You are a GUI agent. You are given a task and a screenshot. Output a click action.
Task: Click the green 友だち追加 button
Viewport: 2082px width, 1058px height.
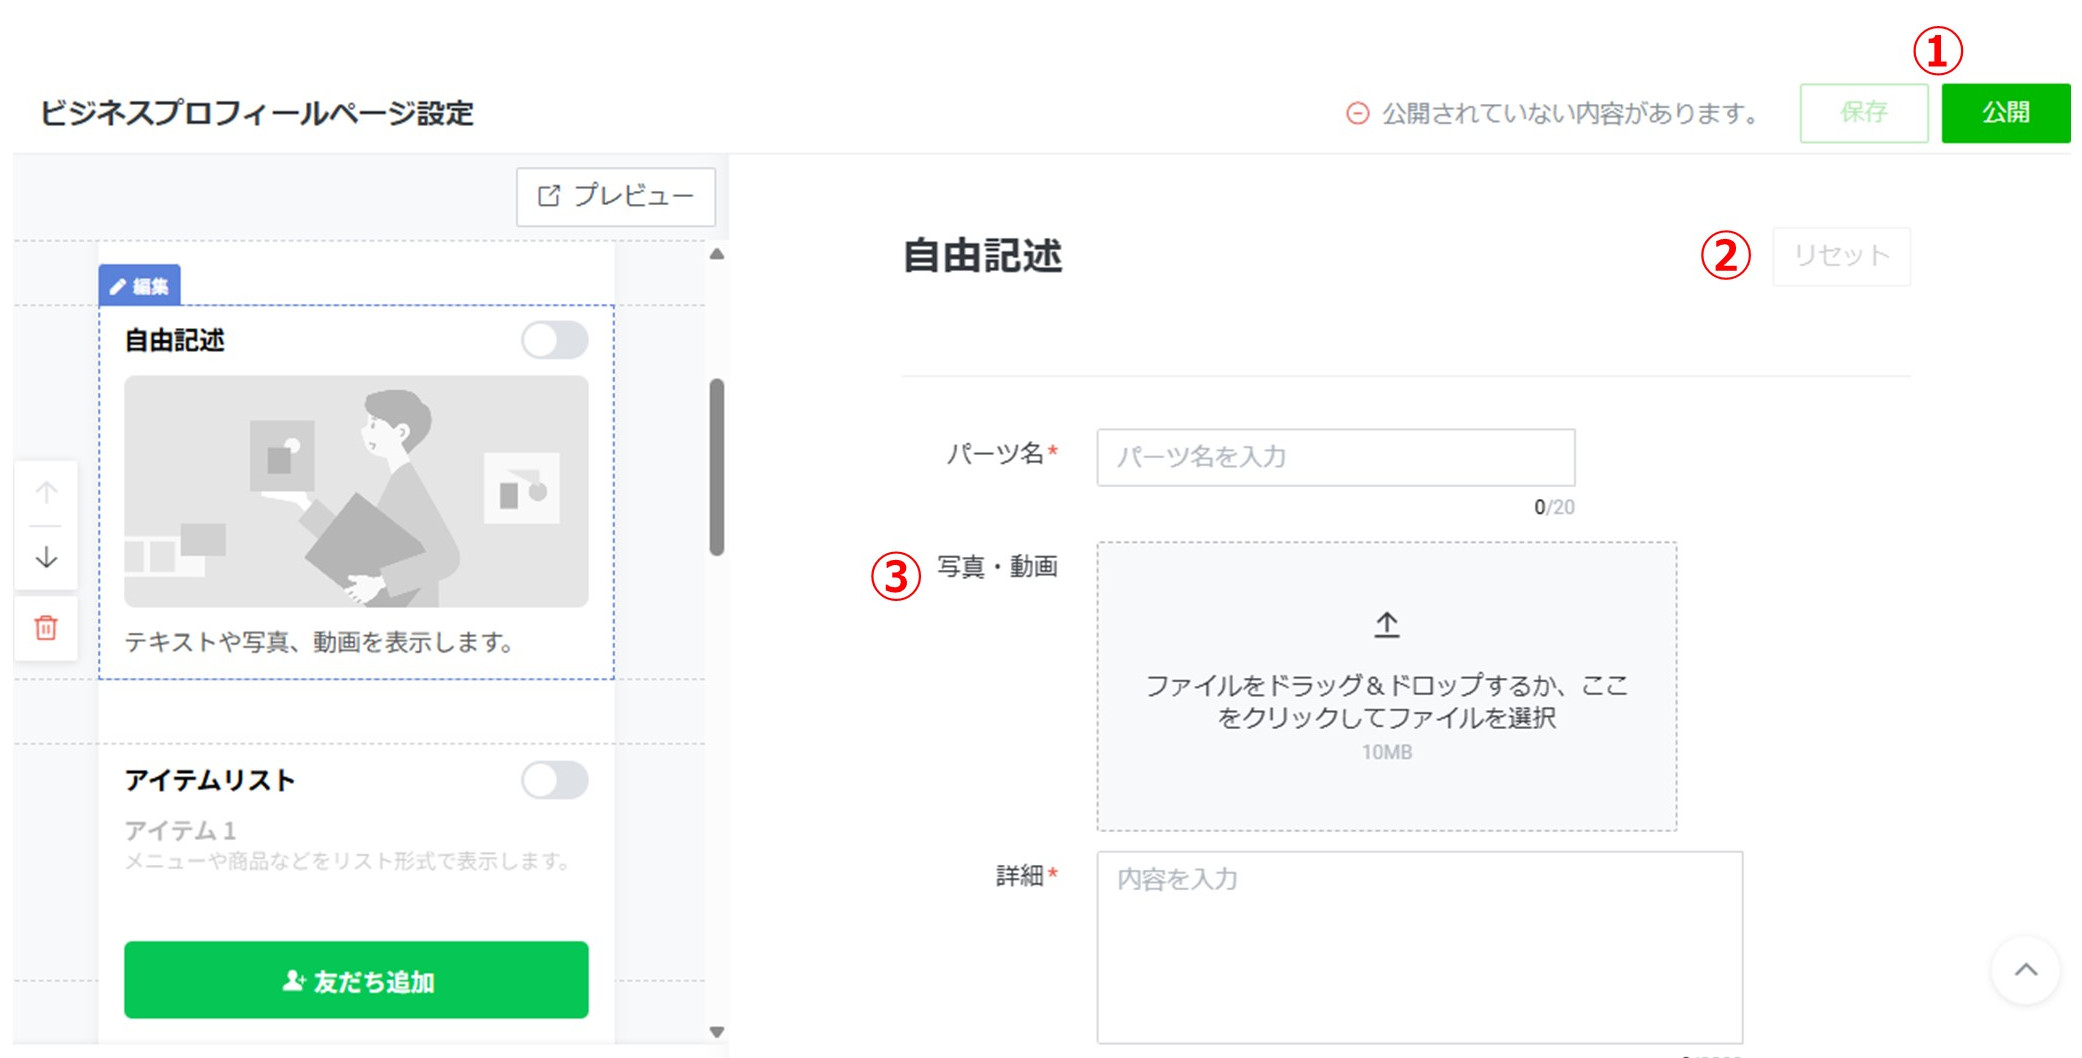(x=355, y=981)
